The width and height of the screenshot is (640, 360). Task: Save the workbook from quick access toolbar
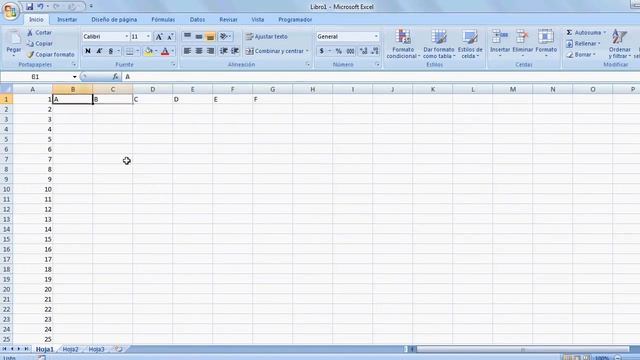(x=29, y=7)
